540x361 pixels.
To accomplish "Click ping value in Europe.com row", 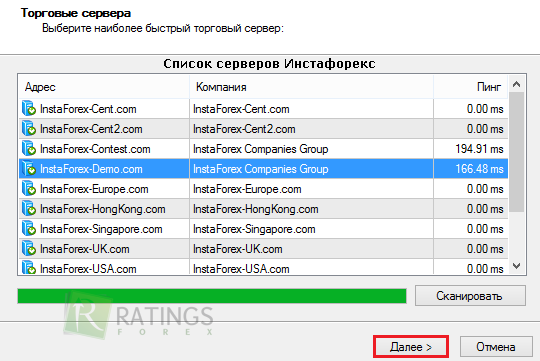I will click(485, 189).
